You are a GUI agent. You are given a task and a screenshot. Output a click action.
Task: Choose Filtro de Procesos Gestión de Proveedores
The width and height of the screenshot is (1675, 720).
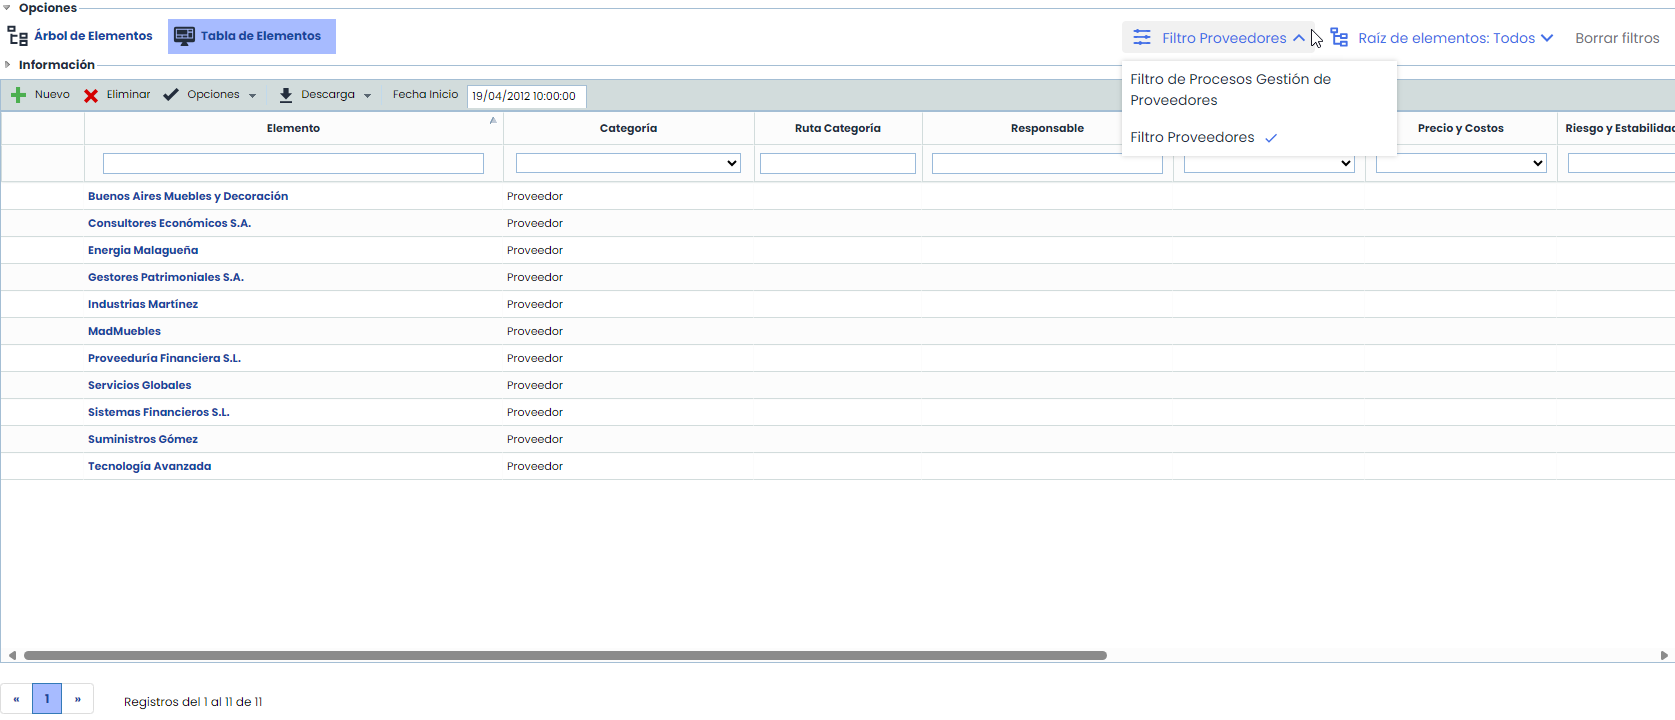(x=1230, y=90)
